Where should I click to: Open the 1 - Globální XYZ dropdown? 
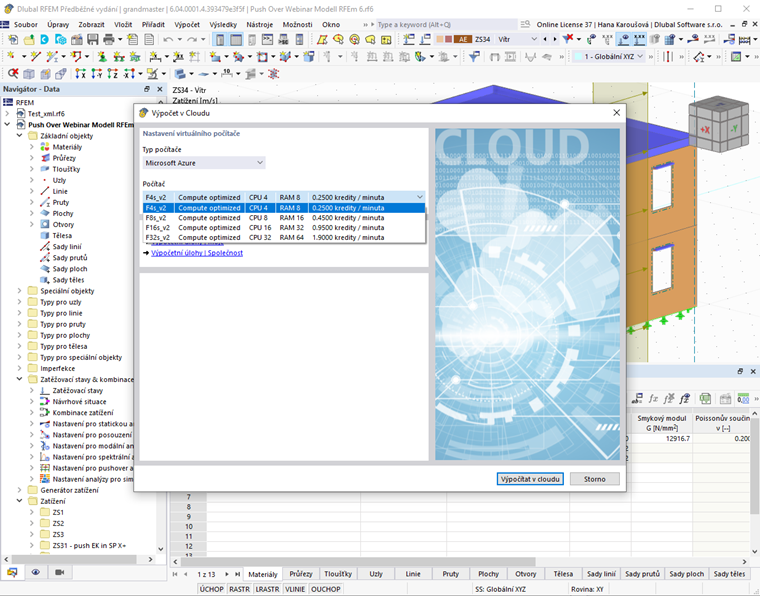tap(610, 57)
